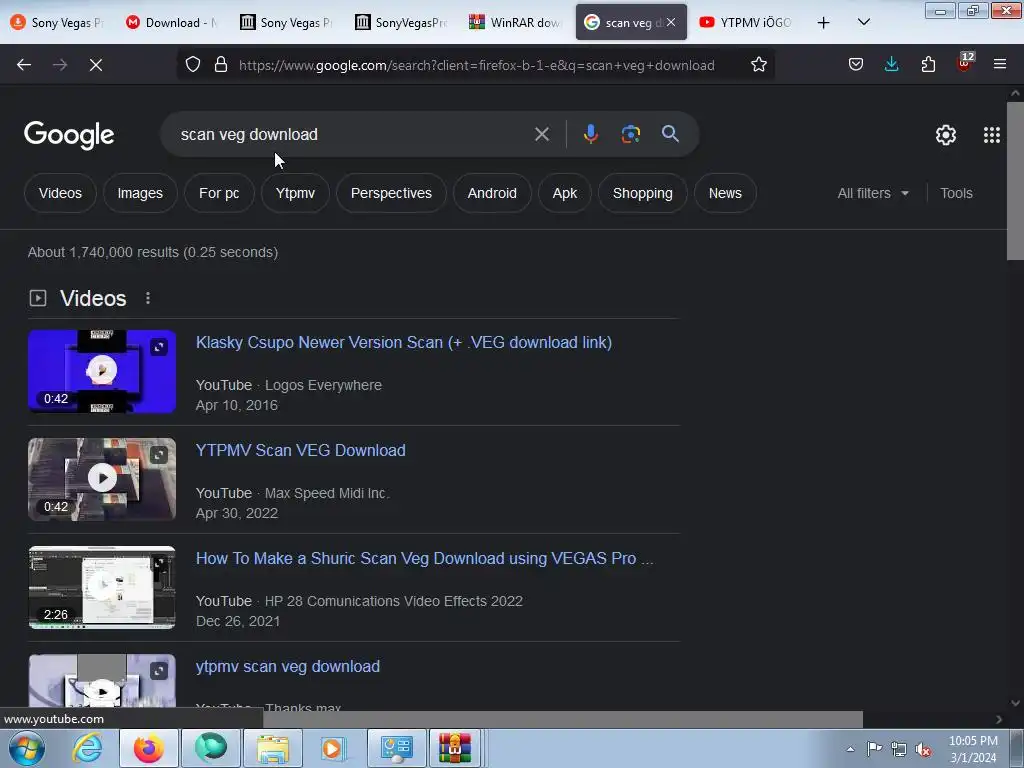Select the Perspectives filter
The image size is (1024, 768).
391,193
